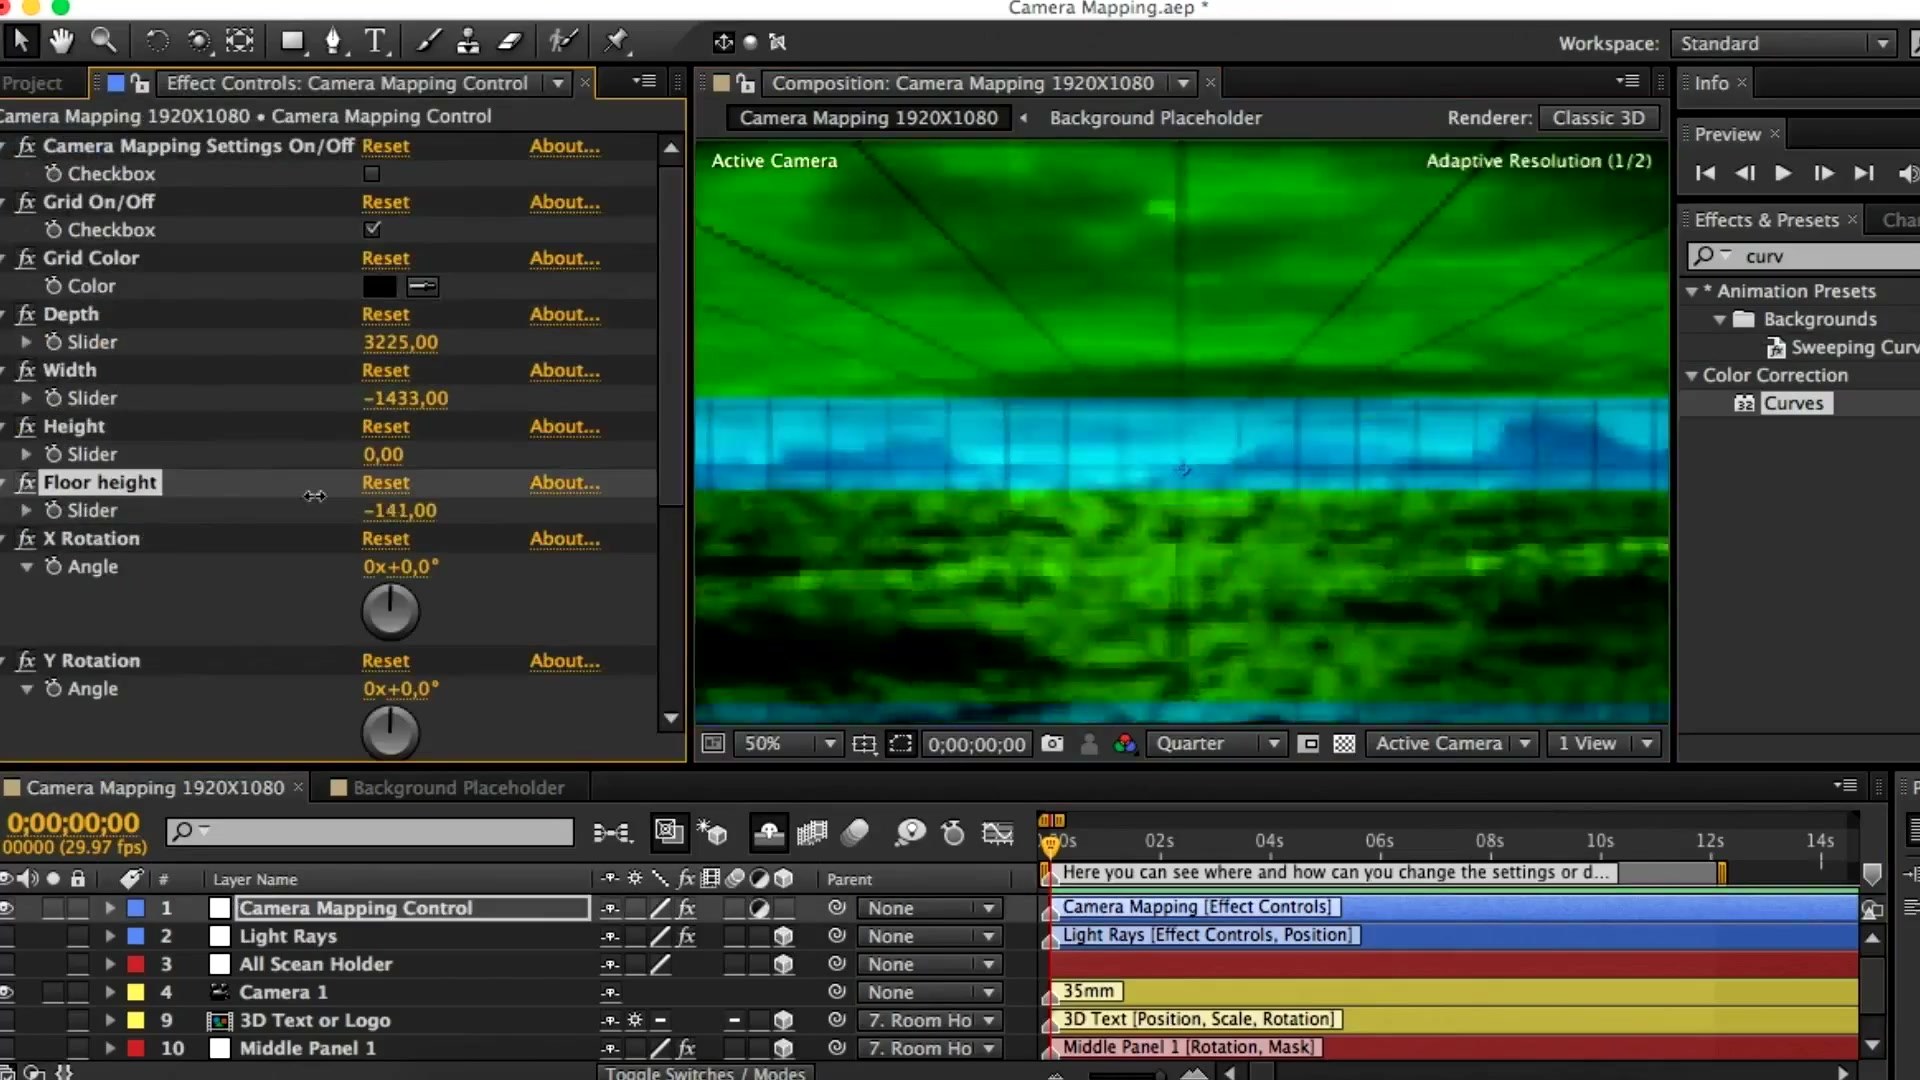1920x1080 pixels.
Task: Select the Clone Stamp tool
Action: tap(468, 41)
